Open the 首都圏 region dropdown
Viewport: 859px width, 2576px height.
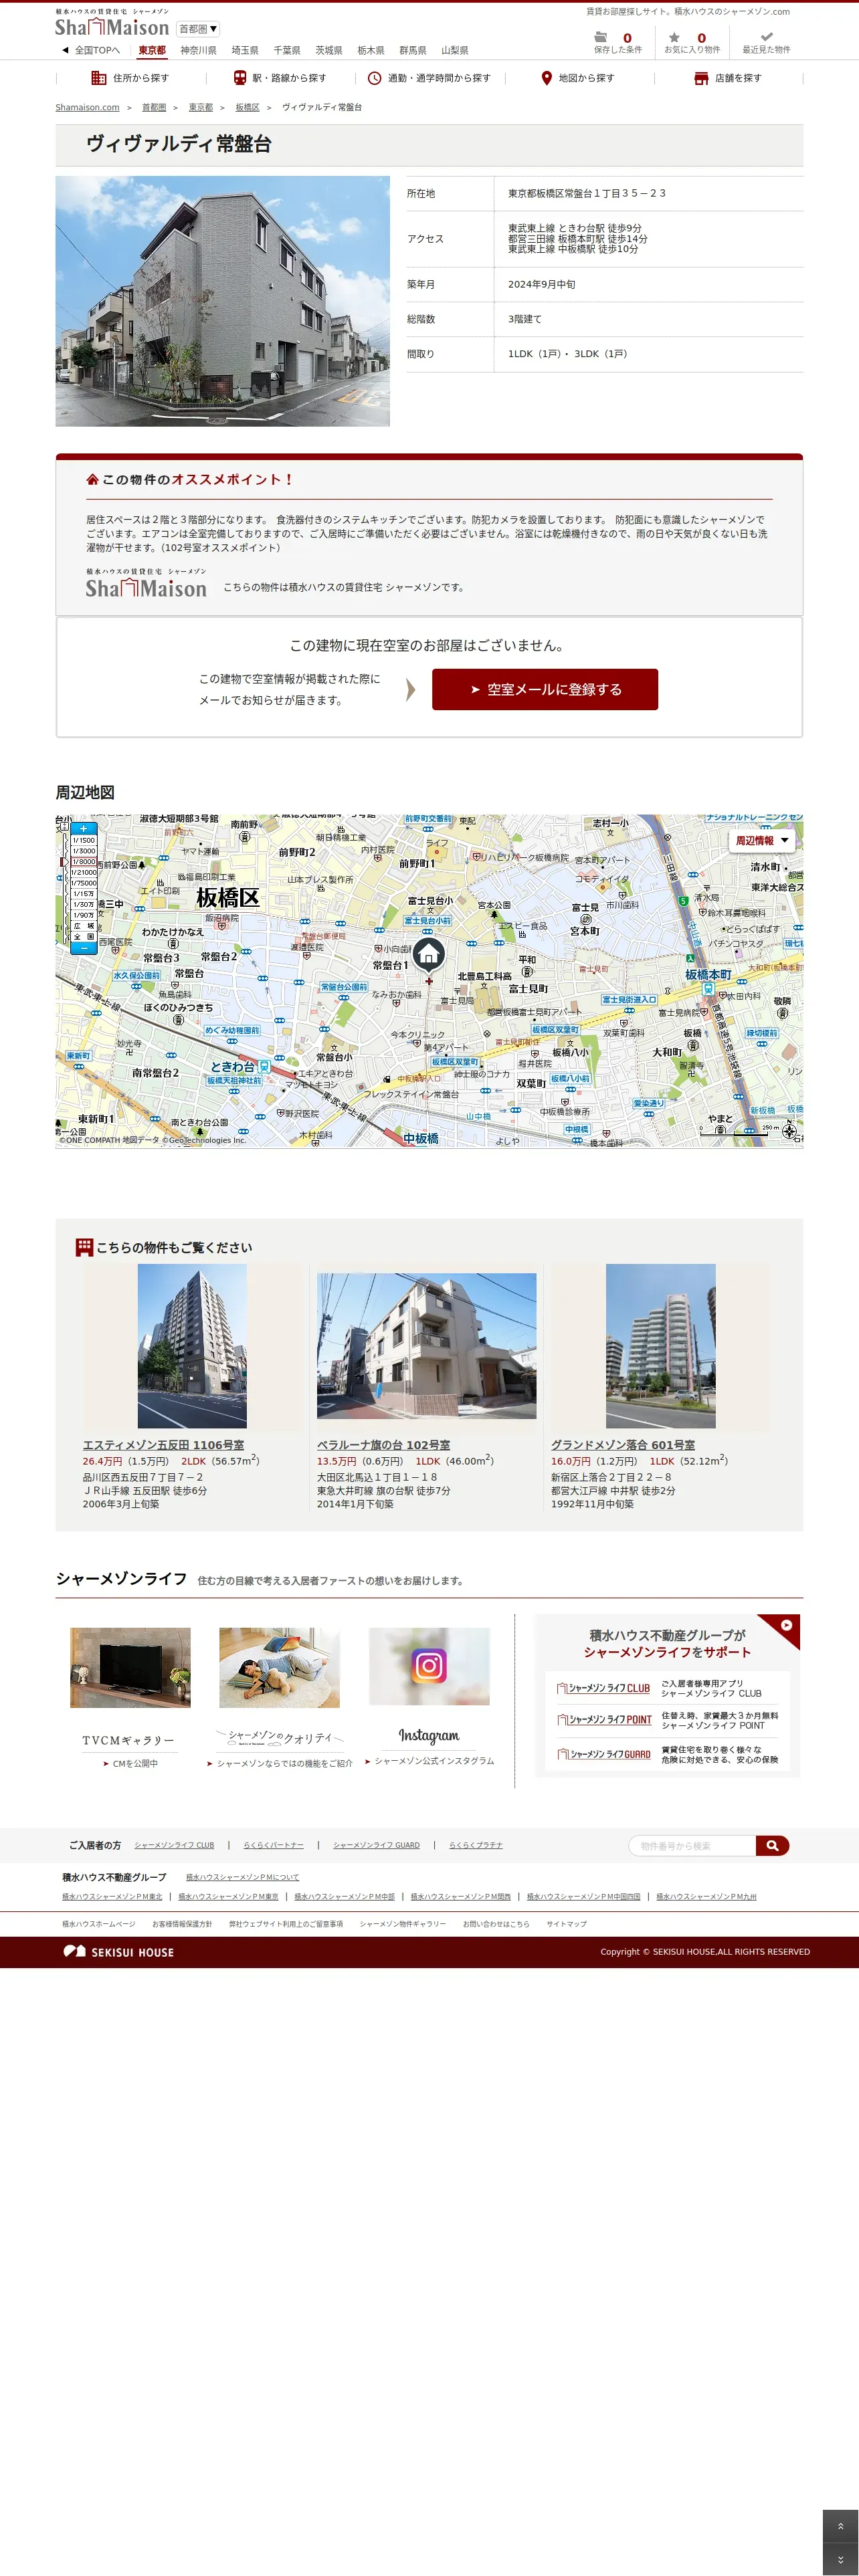click(x=198, y=29)
